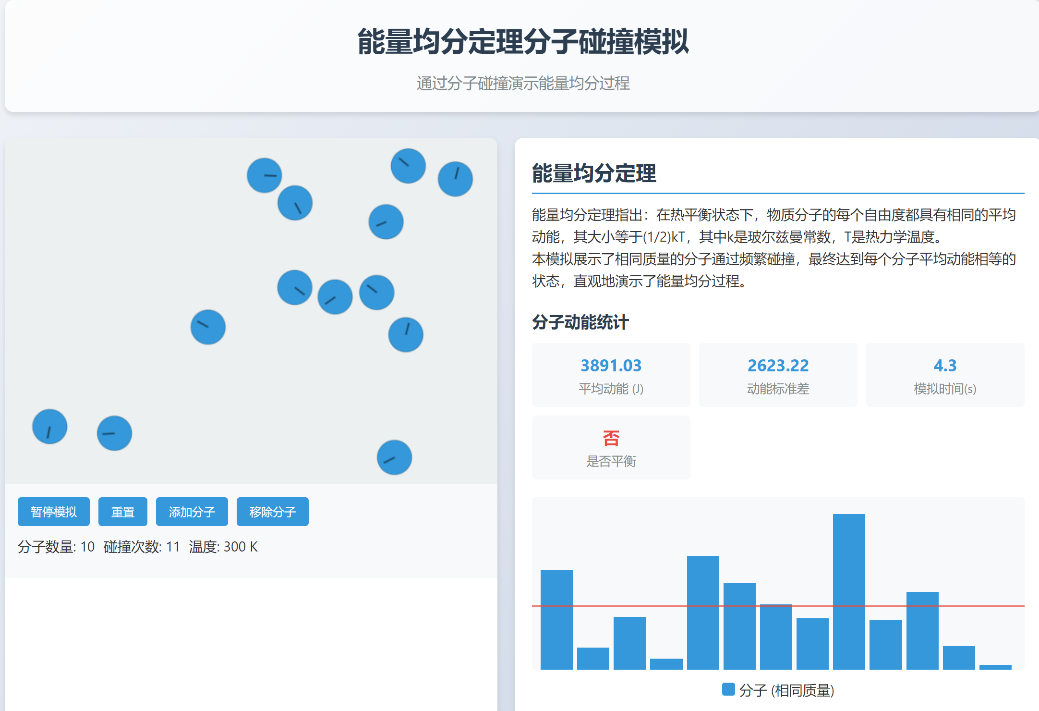This screenshot has height=711, width=1039.
Task: Add a molecule with 添加分子
Action: [x=192, y=512]
